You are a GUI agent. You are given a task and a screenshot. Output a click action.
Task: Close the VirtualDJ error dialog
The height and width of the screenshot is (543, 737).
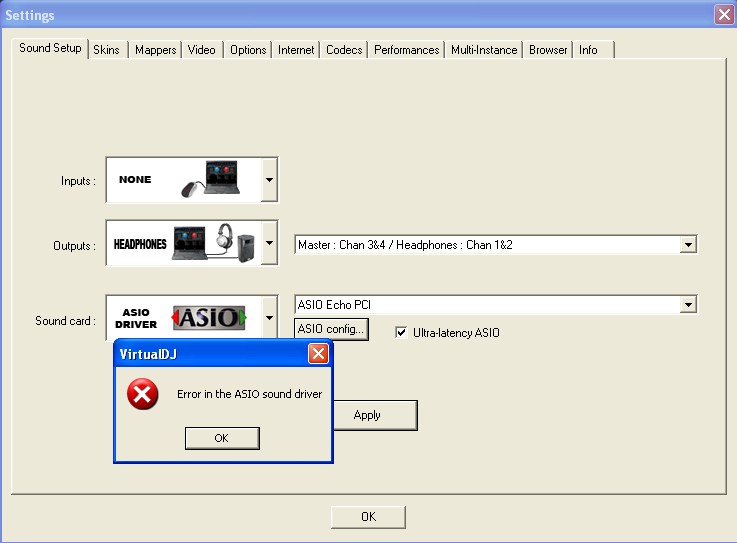[318, 354]
